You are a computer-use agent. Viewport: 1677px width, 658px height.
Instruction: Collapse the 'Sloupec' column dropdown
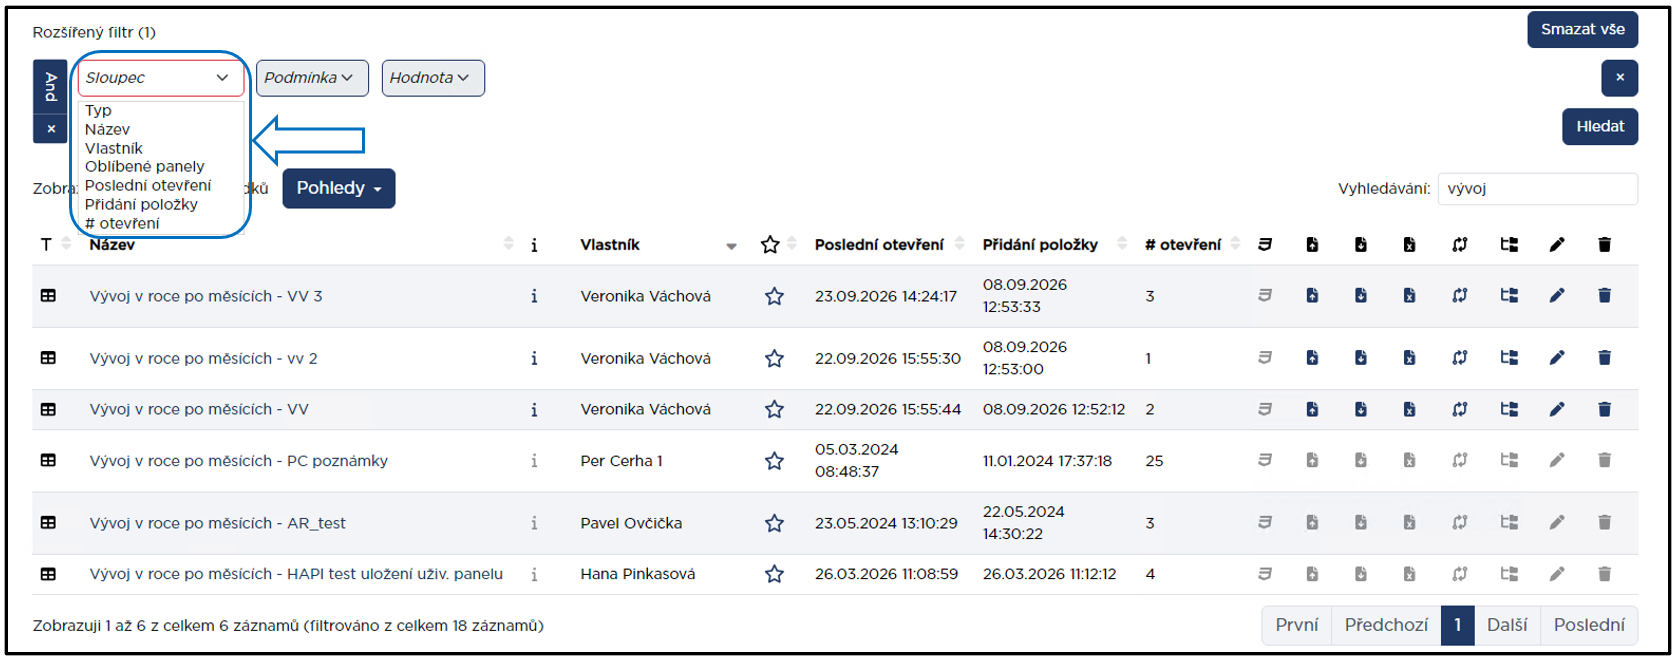click(161, 78)
